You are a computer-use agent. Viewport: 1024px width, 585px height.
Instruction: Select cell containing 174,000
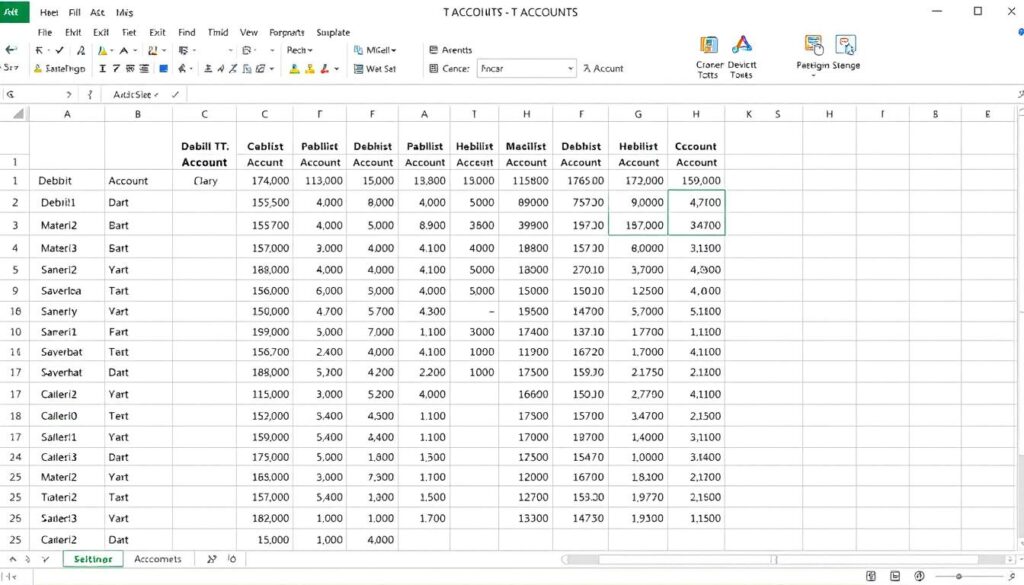click(264, 181)
